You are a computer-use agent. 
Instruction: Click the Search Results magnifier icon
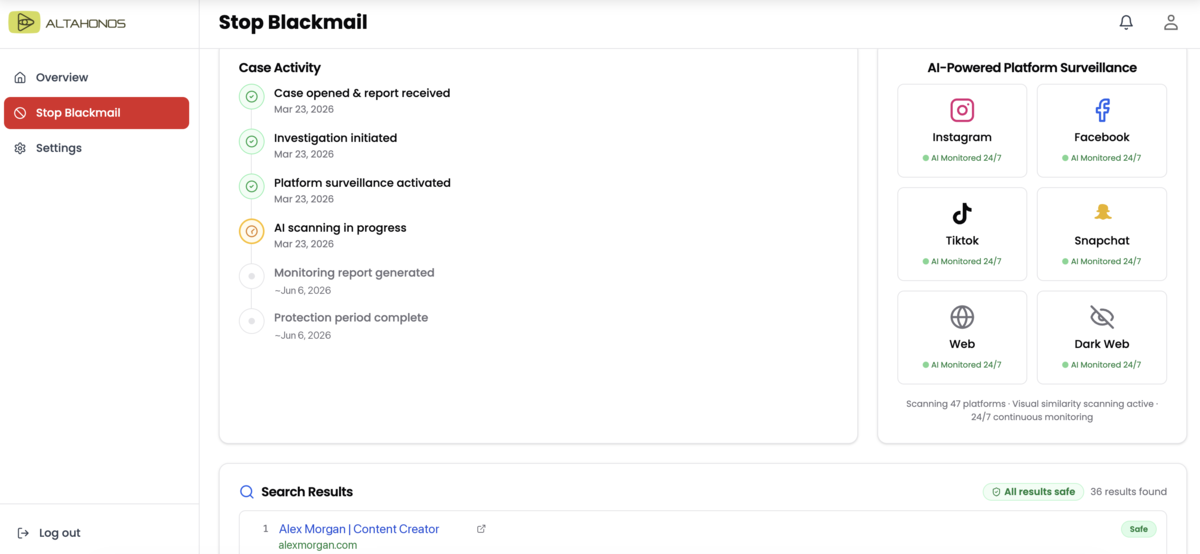tap(246, 492)
